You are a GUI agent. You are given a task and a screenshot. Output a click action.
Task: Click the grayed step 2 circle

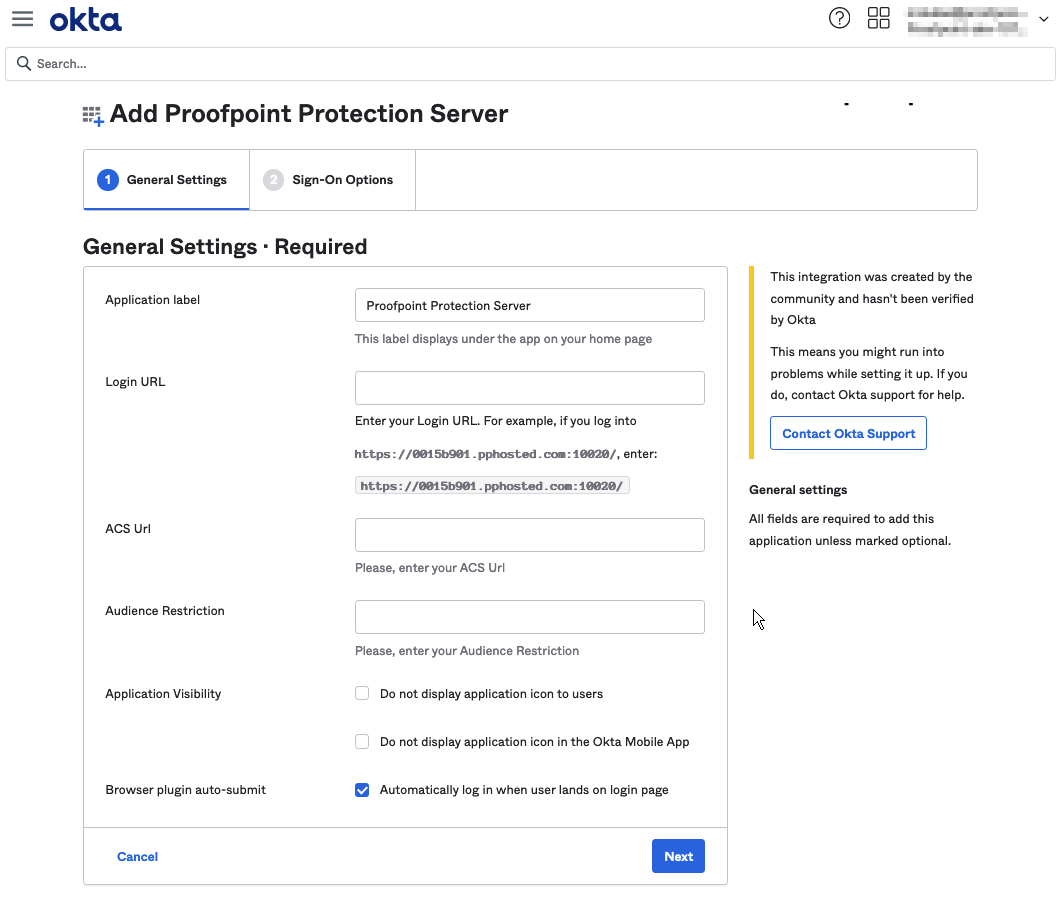tap(273, 180)
